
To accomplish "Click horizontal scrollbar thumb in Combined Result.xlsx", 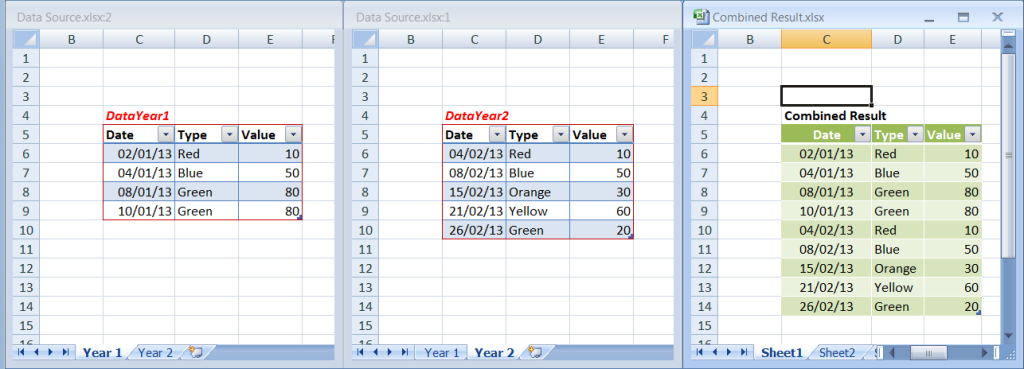I will coord(928,353).
